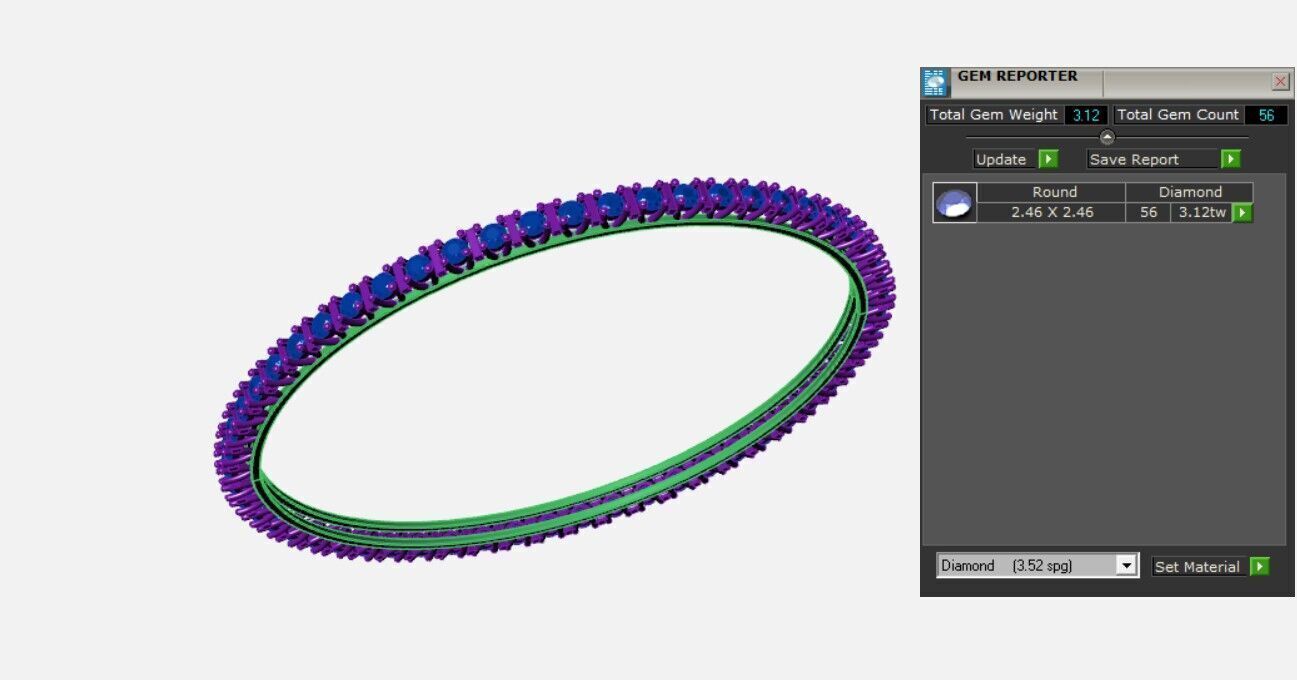Image resolution: width=1297 pixels, height=680 pixels.
Task: Select the round gem thumbnail icon
Action: pyautogui.click(x=954, y=203)
